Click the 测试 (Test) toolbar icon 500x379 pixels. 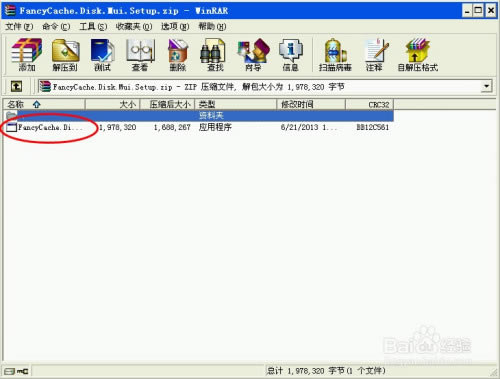(x=102, y=55)
